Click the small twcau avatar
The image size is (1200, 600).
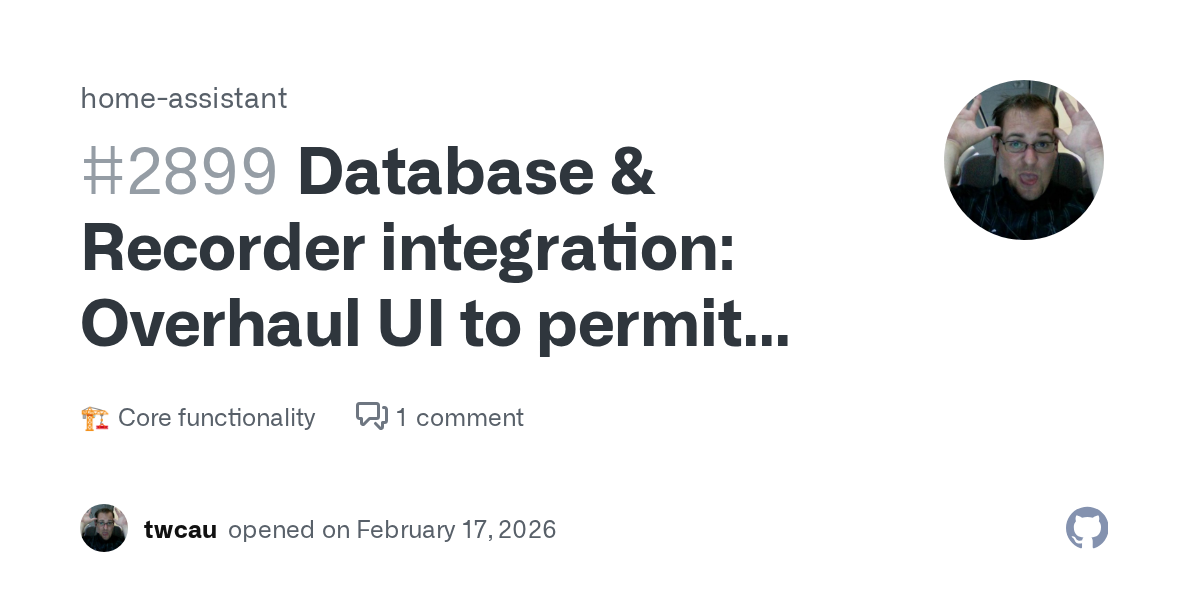(x=104, y=528)
